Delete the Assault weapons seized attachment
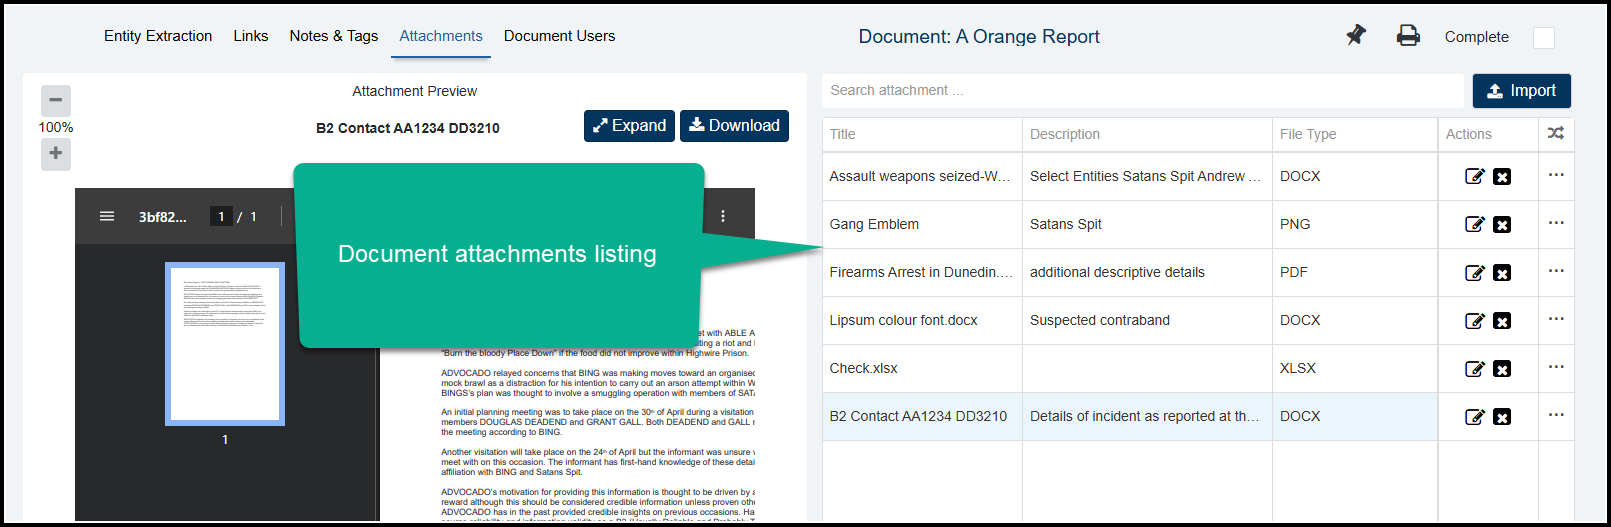1611x527 pixels. coord(1501,177)
